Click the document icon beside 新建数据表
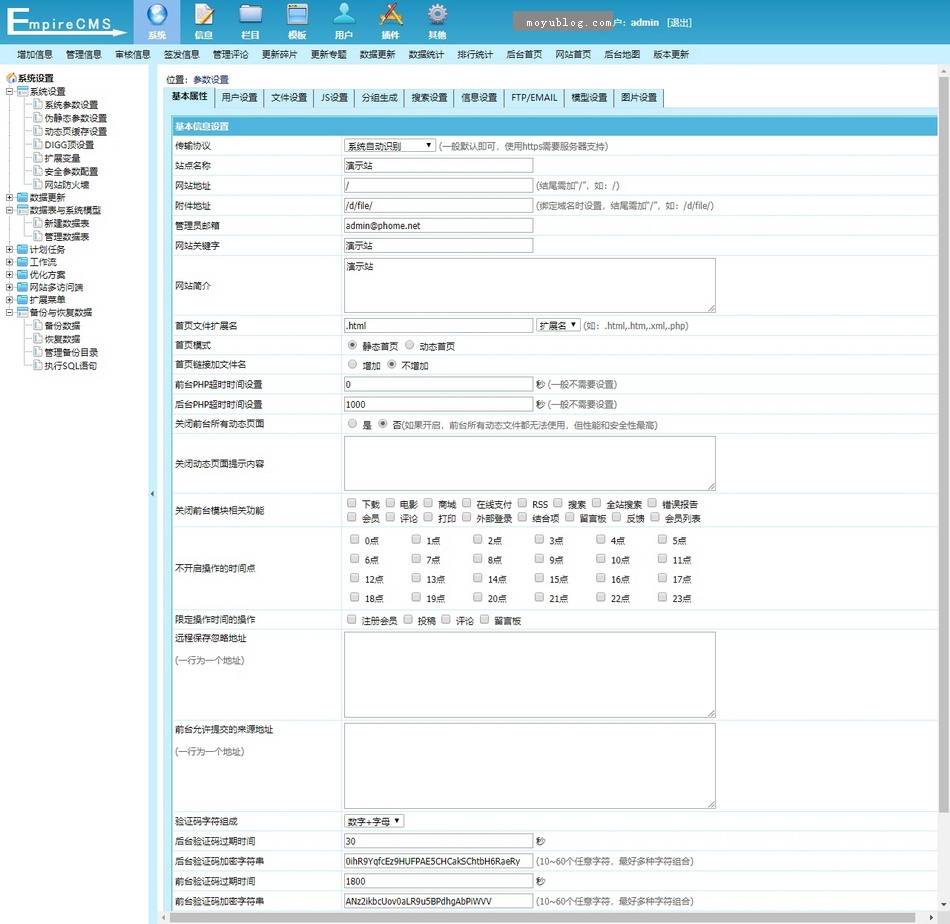The image size is (950, 924). [x=38, y=223]
